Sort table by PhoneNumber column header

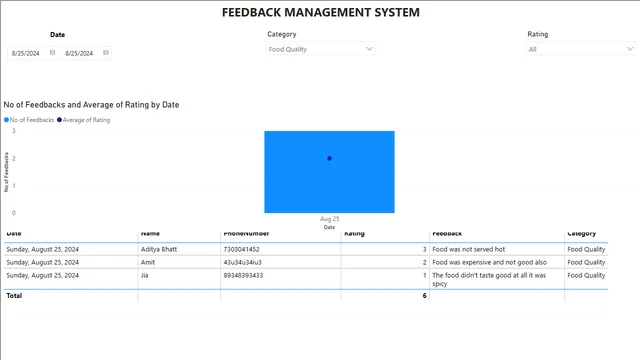click(246, 234)
